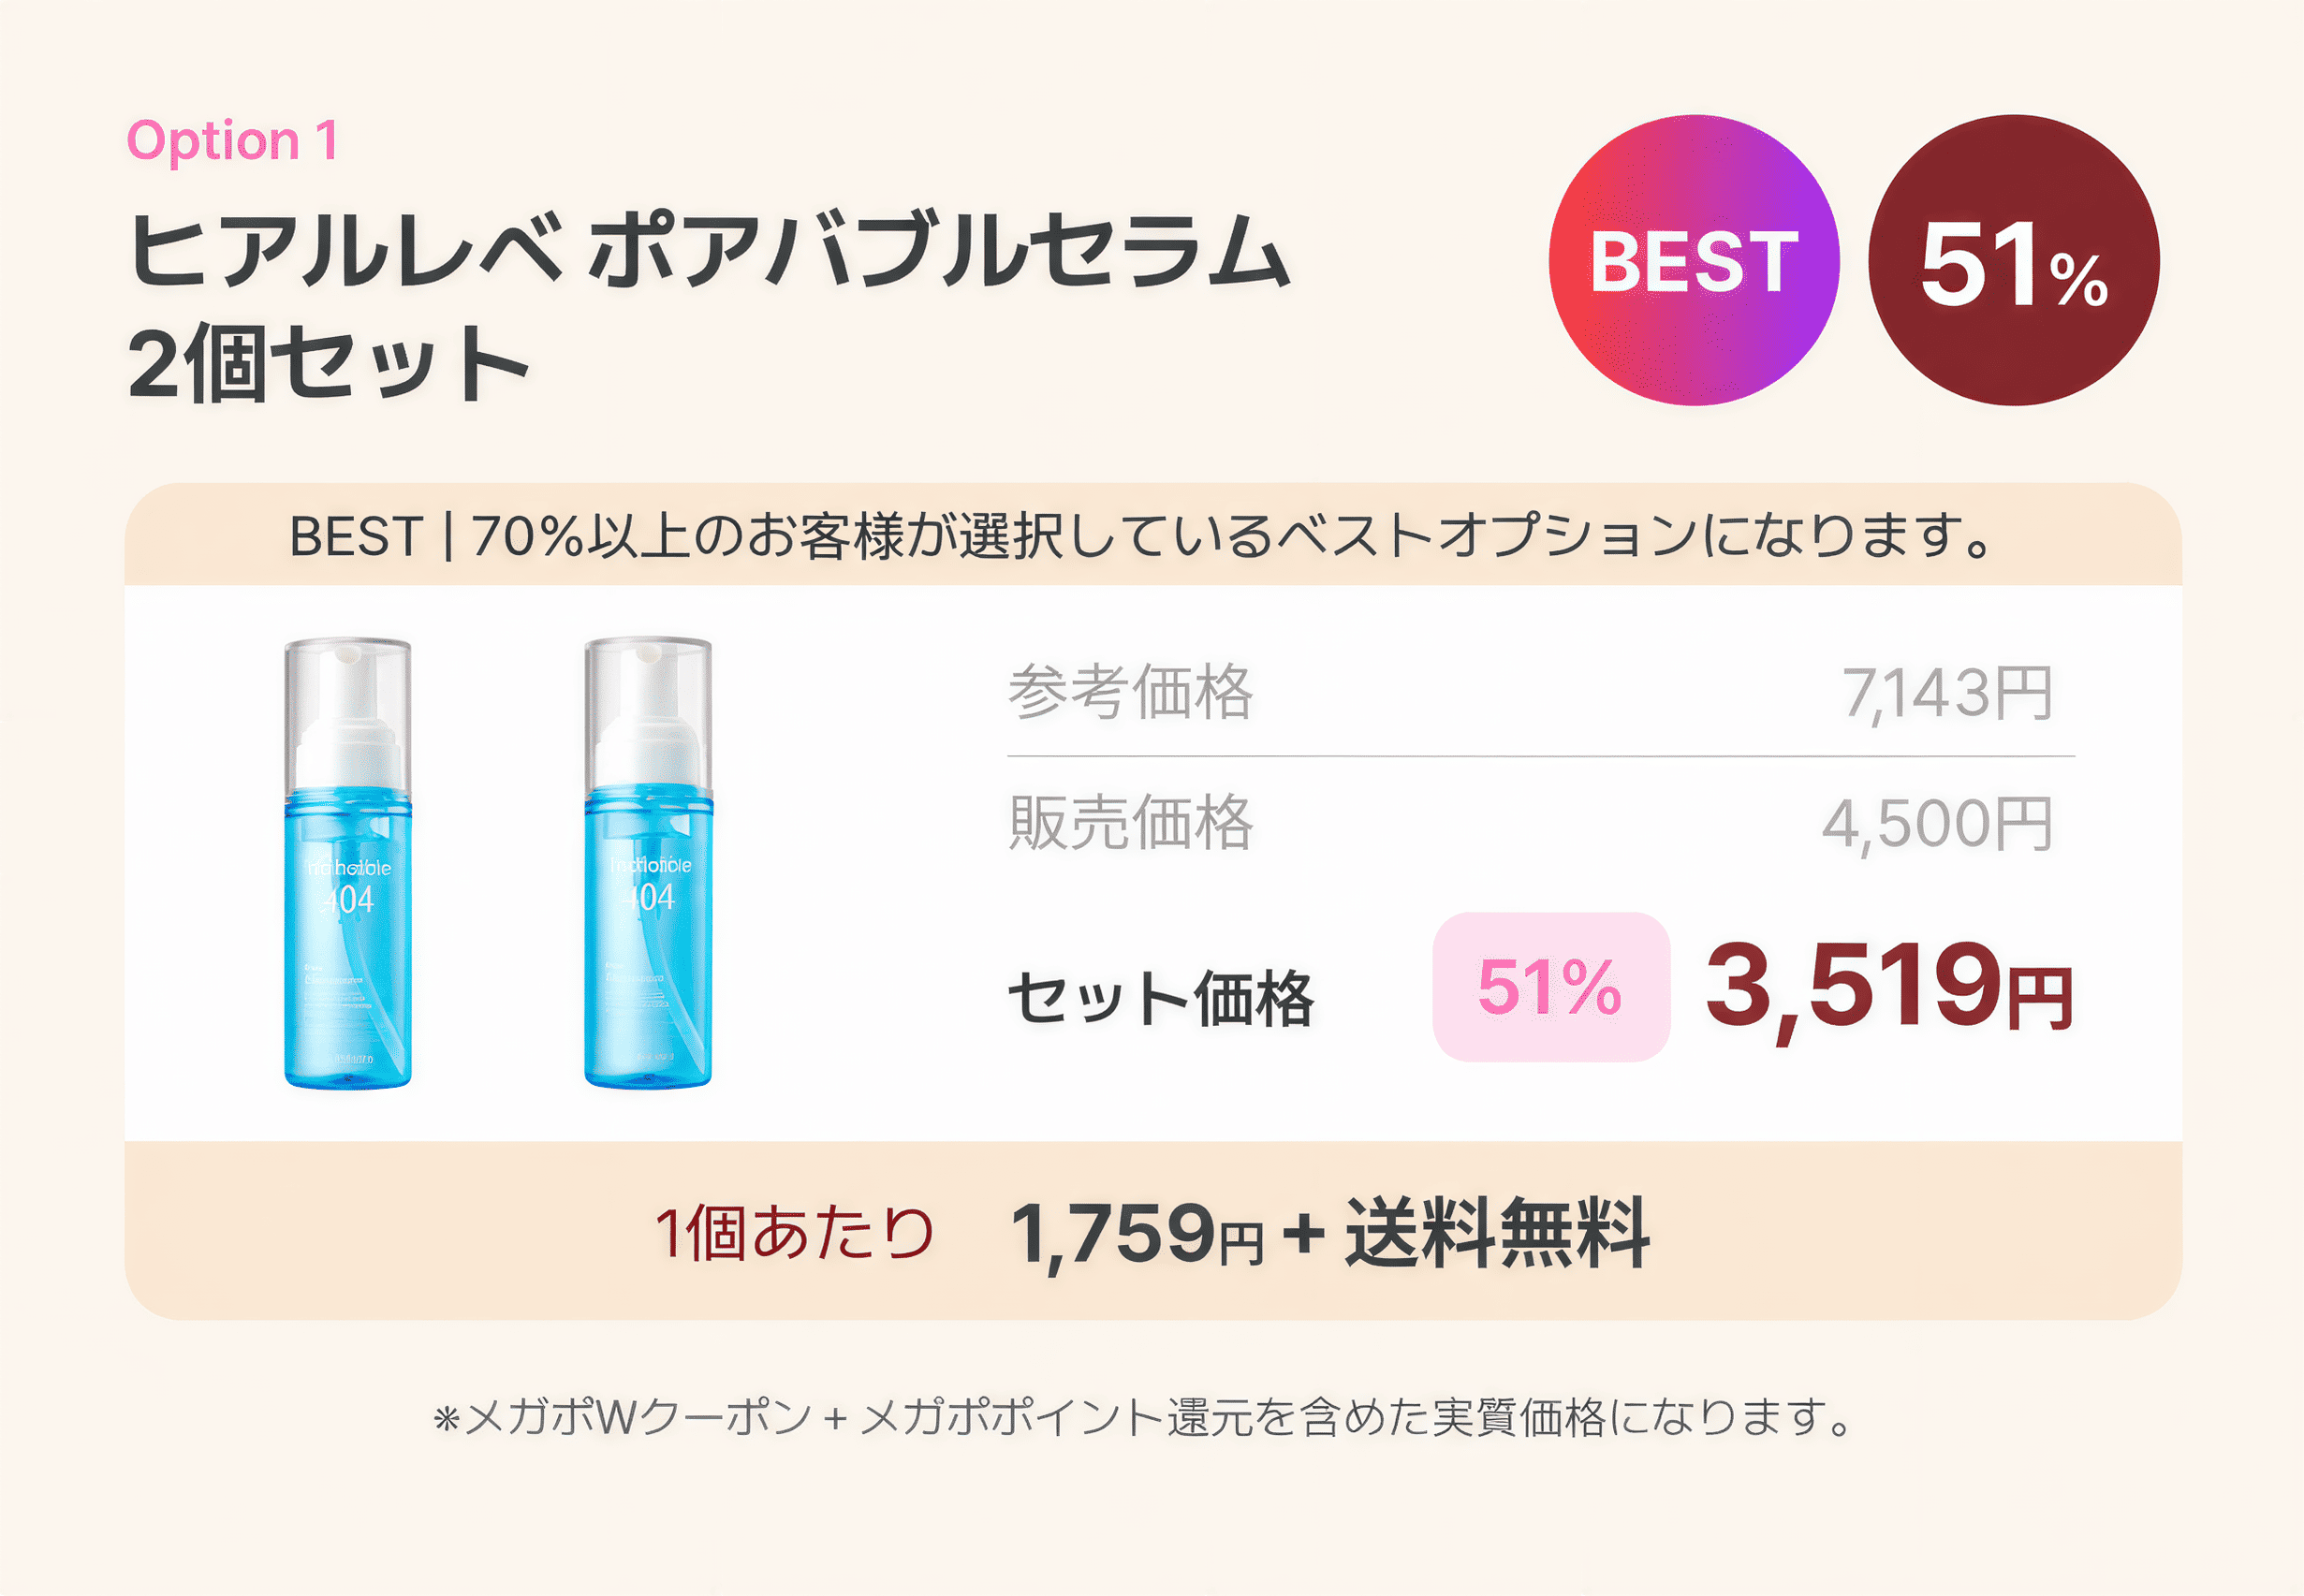Screen dimensions: 2304x1596
Task: Click the product title ヒアルレペ ポアバブルセラム
Action: click(708, 250)
